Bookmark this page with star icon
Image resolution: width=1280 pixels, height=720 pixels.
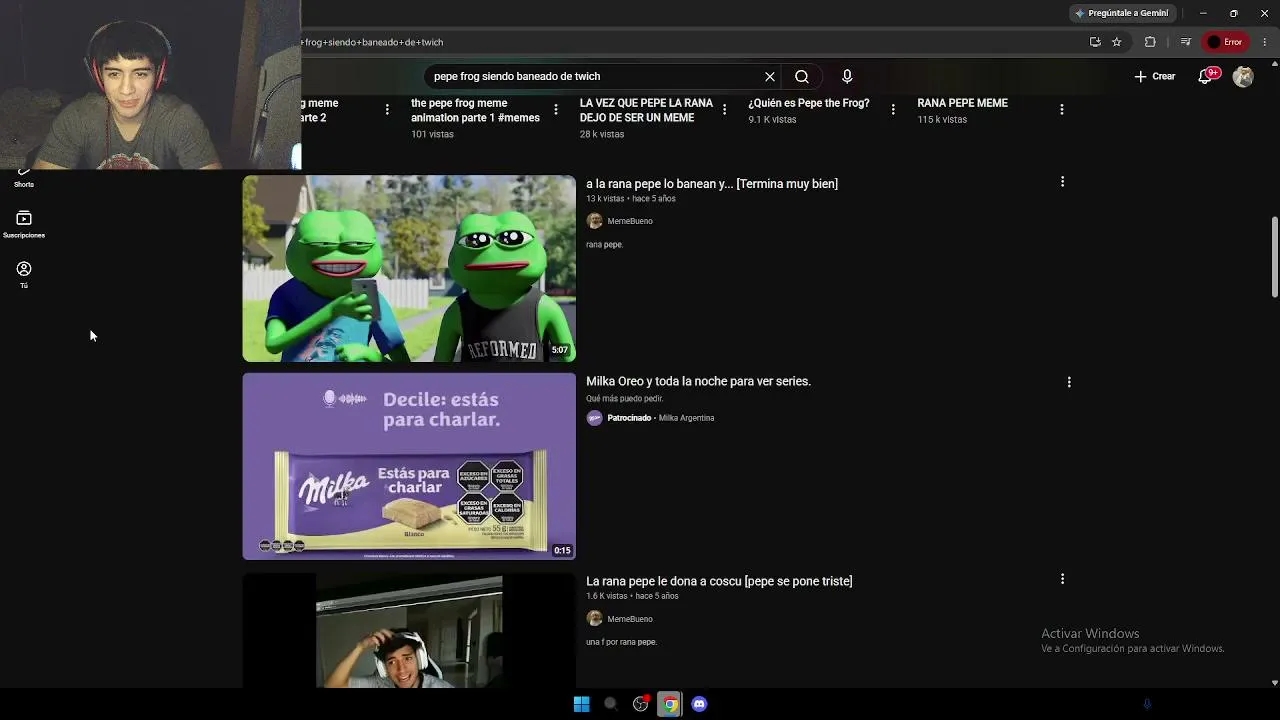1117,42
